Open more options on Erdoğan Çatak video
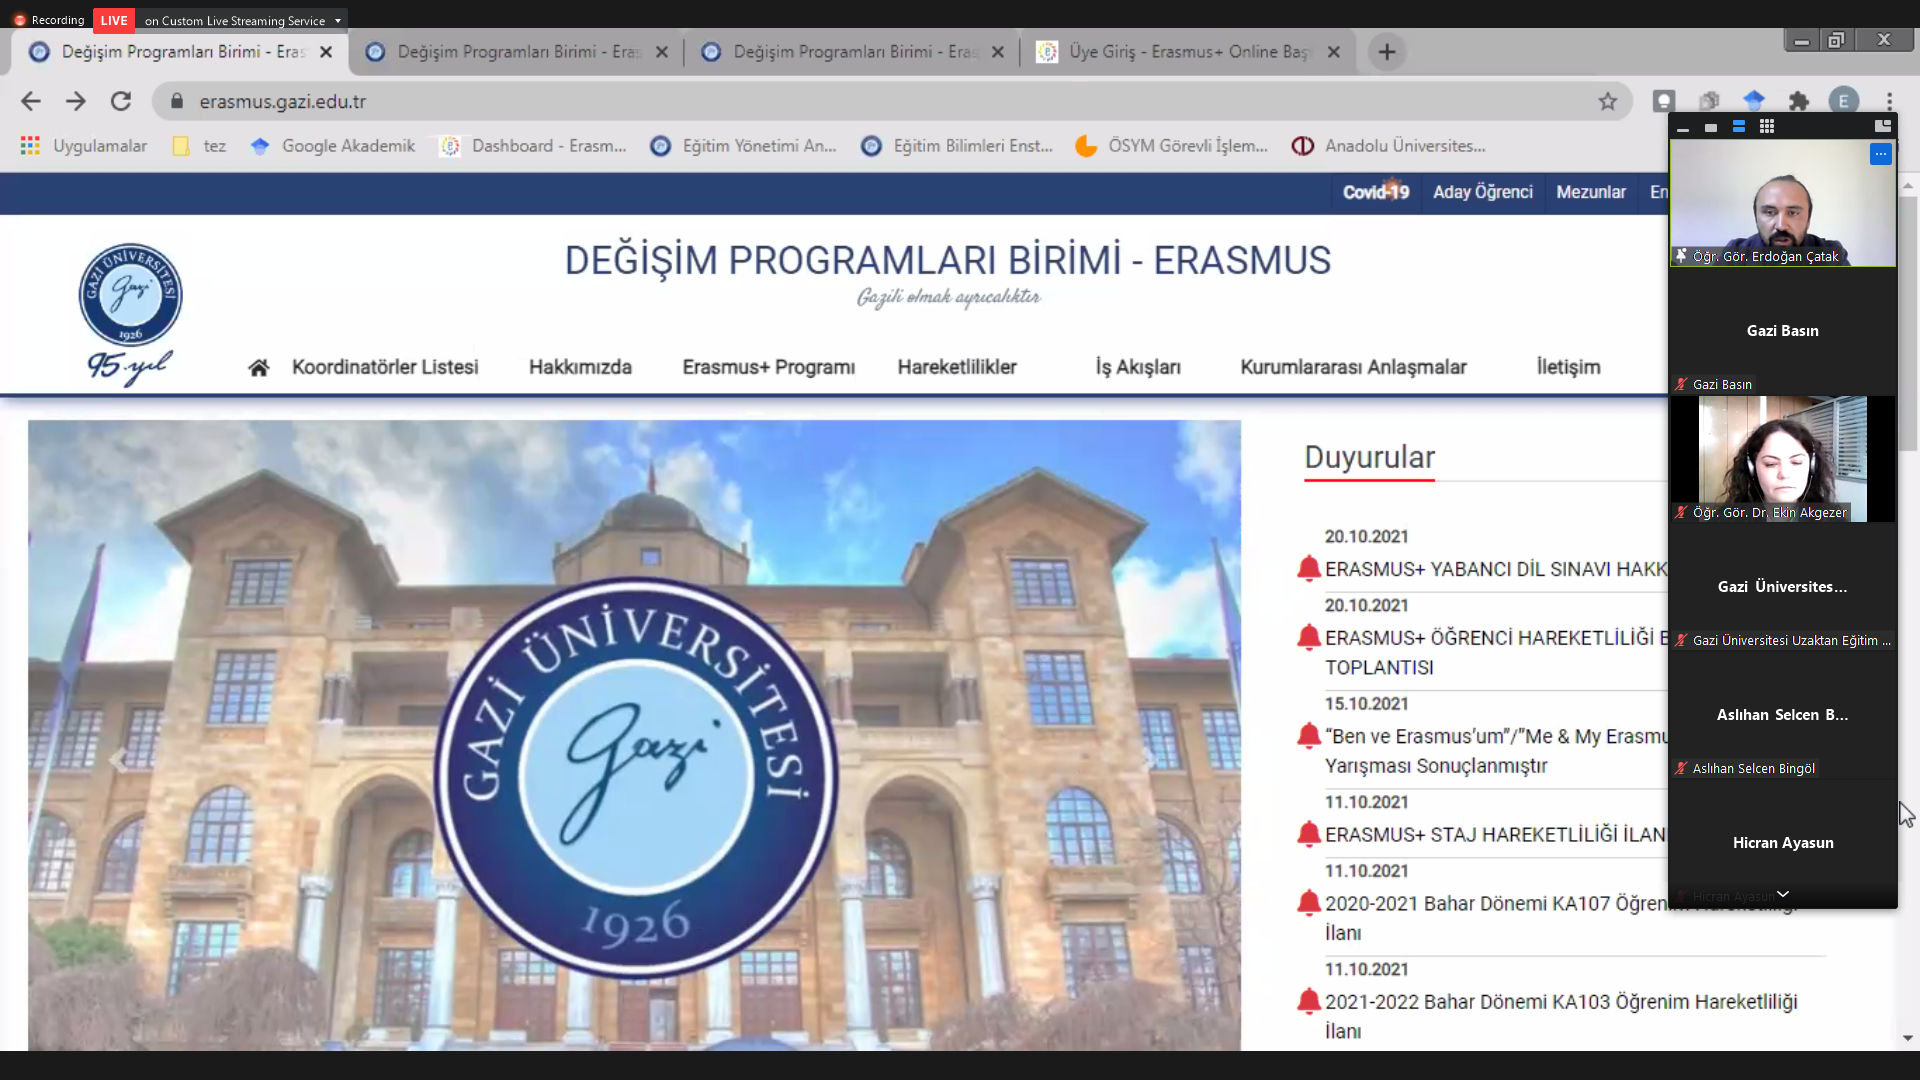This screenshot has height=1080, width=1920. tap(1880, 154)
